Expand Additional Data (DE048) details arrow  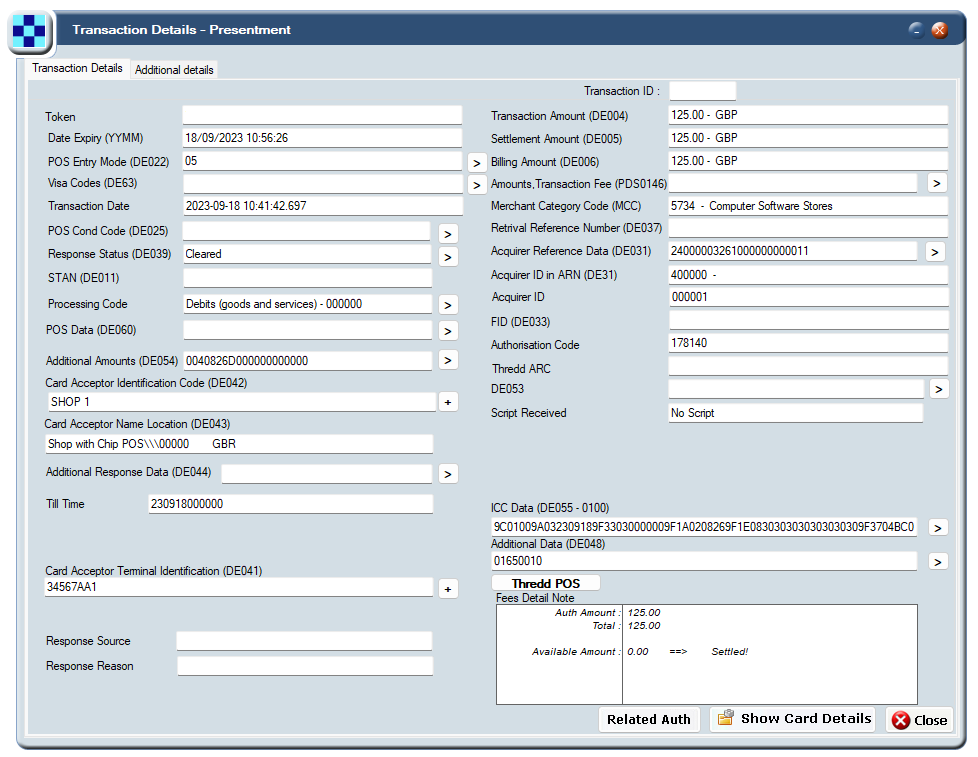(x=938, y=562)
